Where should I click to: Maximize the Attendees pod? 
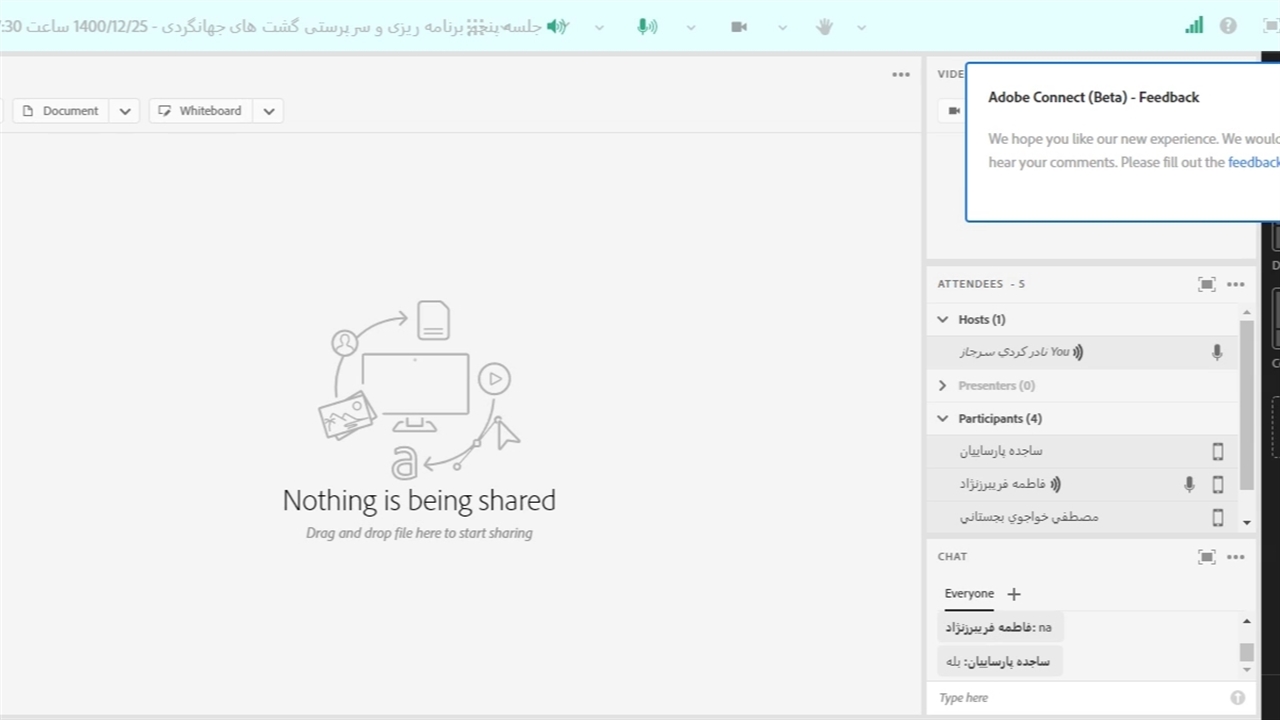coord(1207,284)
